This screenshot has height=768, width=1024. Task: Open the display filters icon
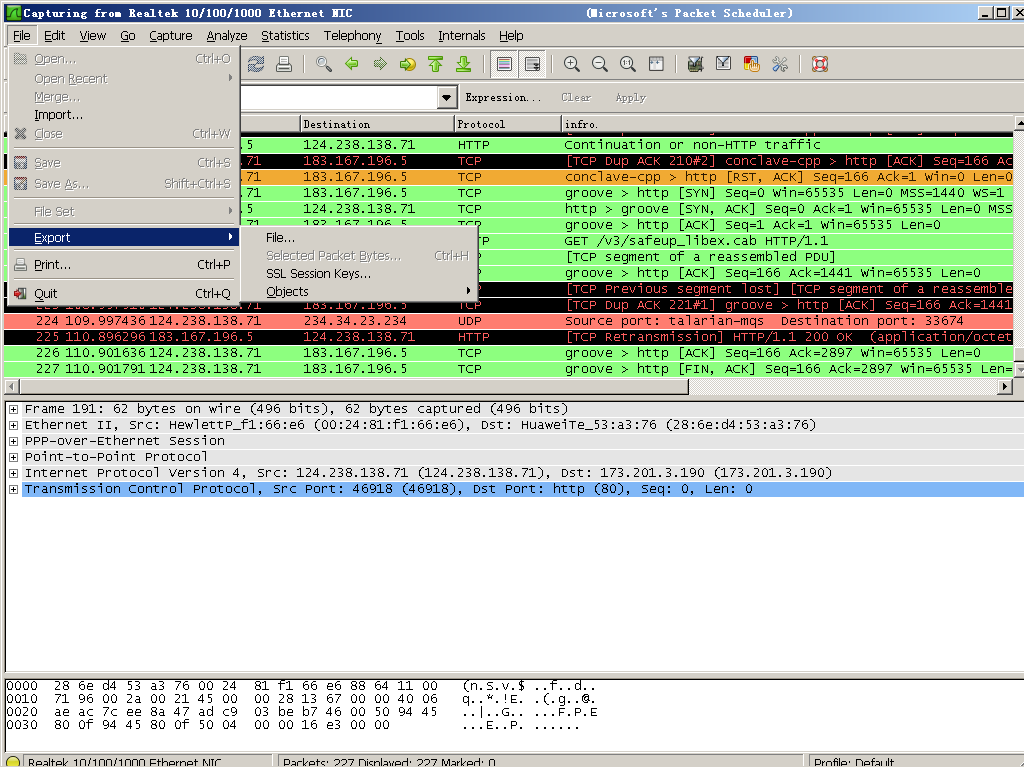click(724, 64)
